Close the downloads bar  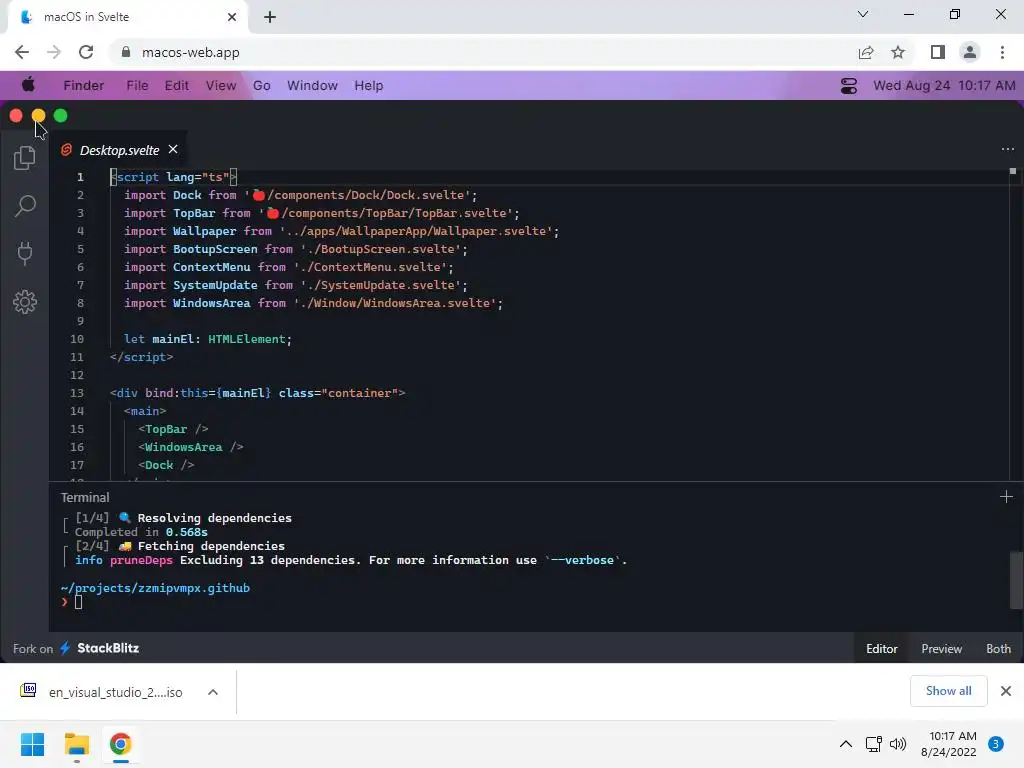tap(1006, 691)
